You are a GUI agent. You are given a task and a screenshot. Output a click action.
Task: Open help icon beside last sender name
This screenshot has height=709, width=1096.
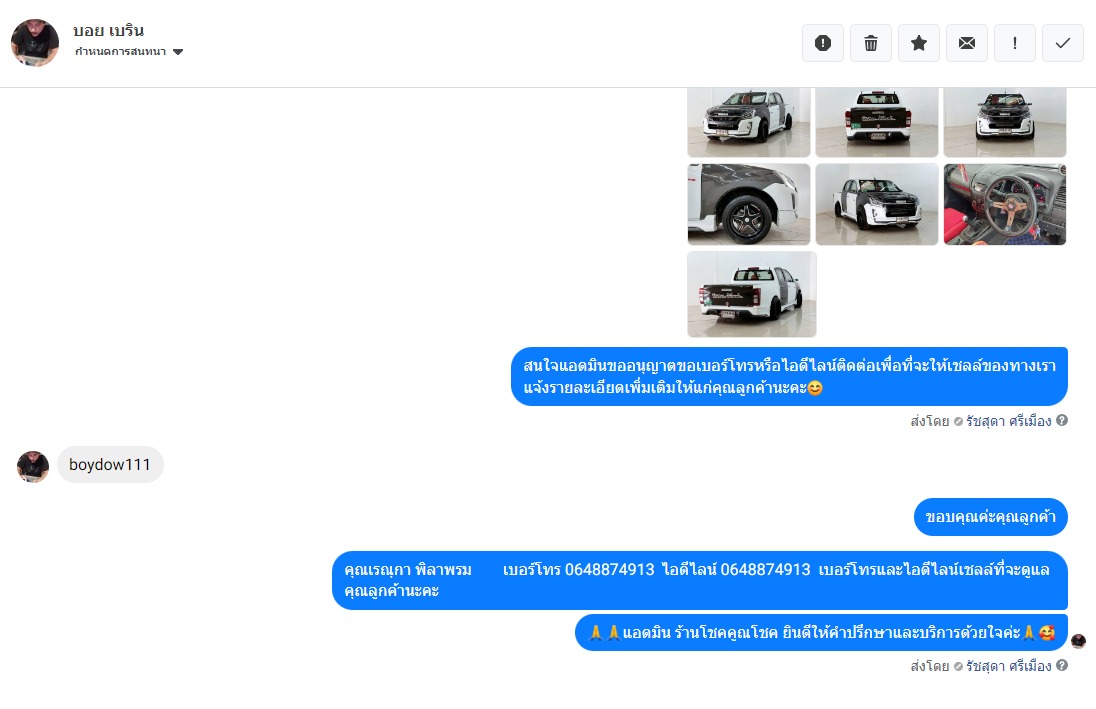1062,665
